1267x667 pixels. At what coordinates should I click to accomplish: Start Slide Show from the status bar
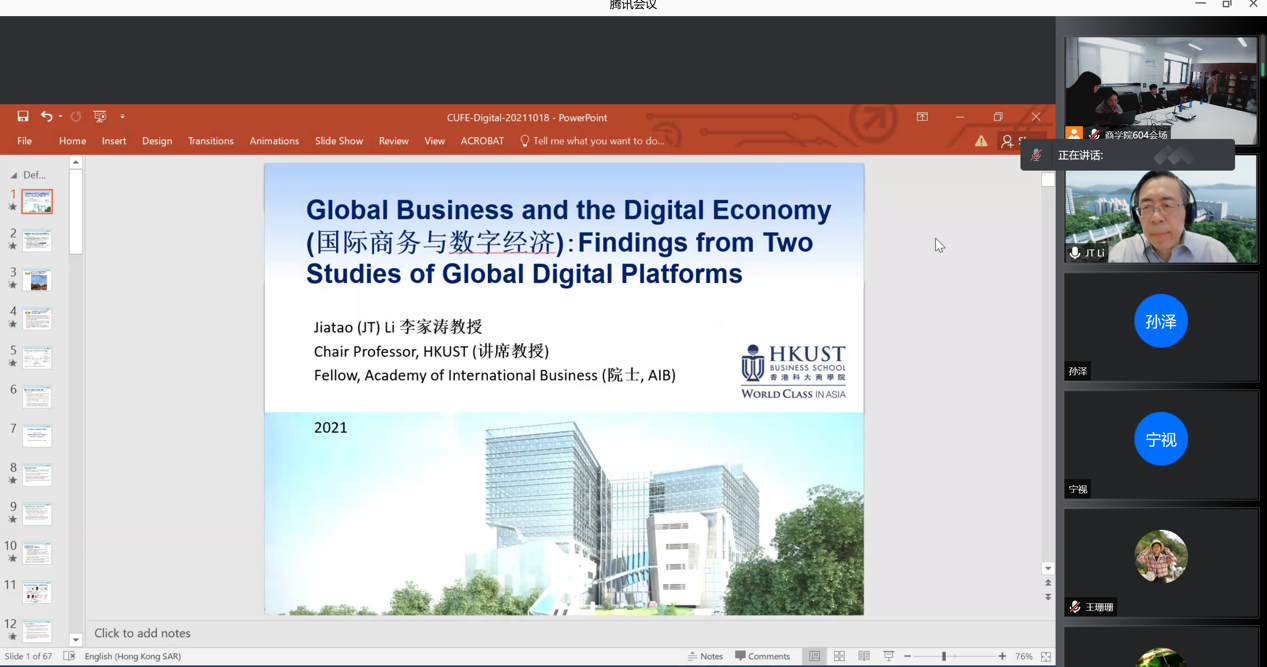pyautogui.click(x=889, y=655)
